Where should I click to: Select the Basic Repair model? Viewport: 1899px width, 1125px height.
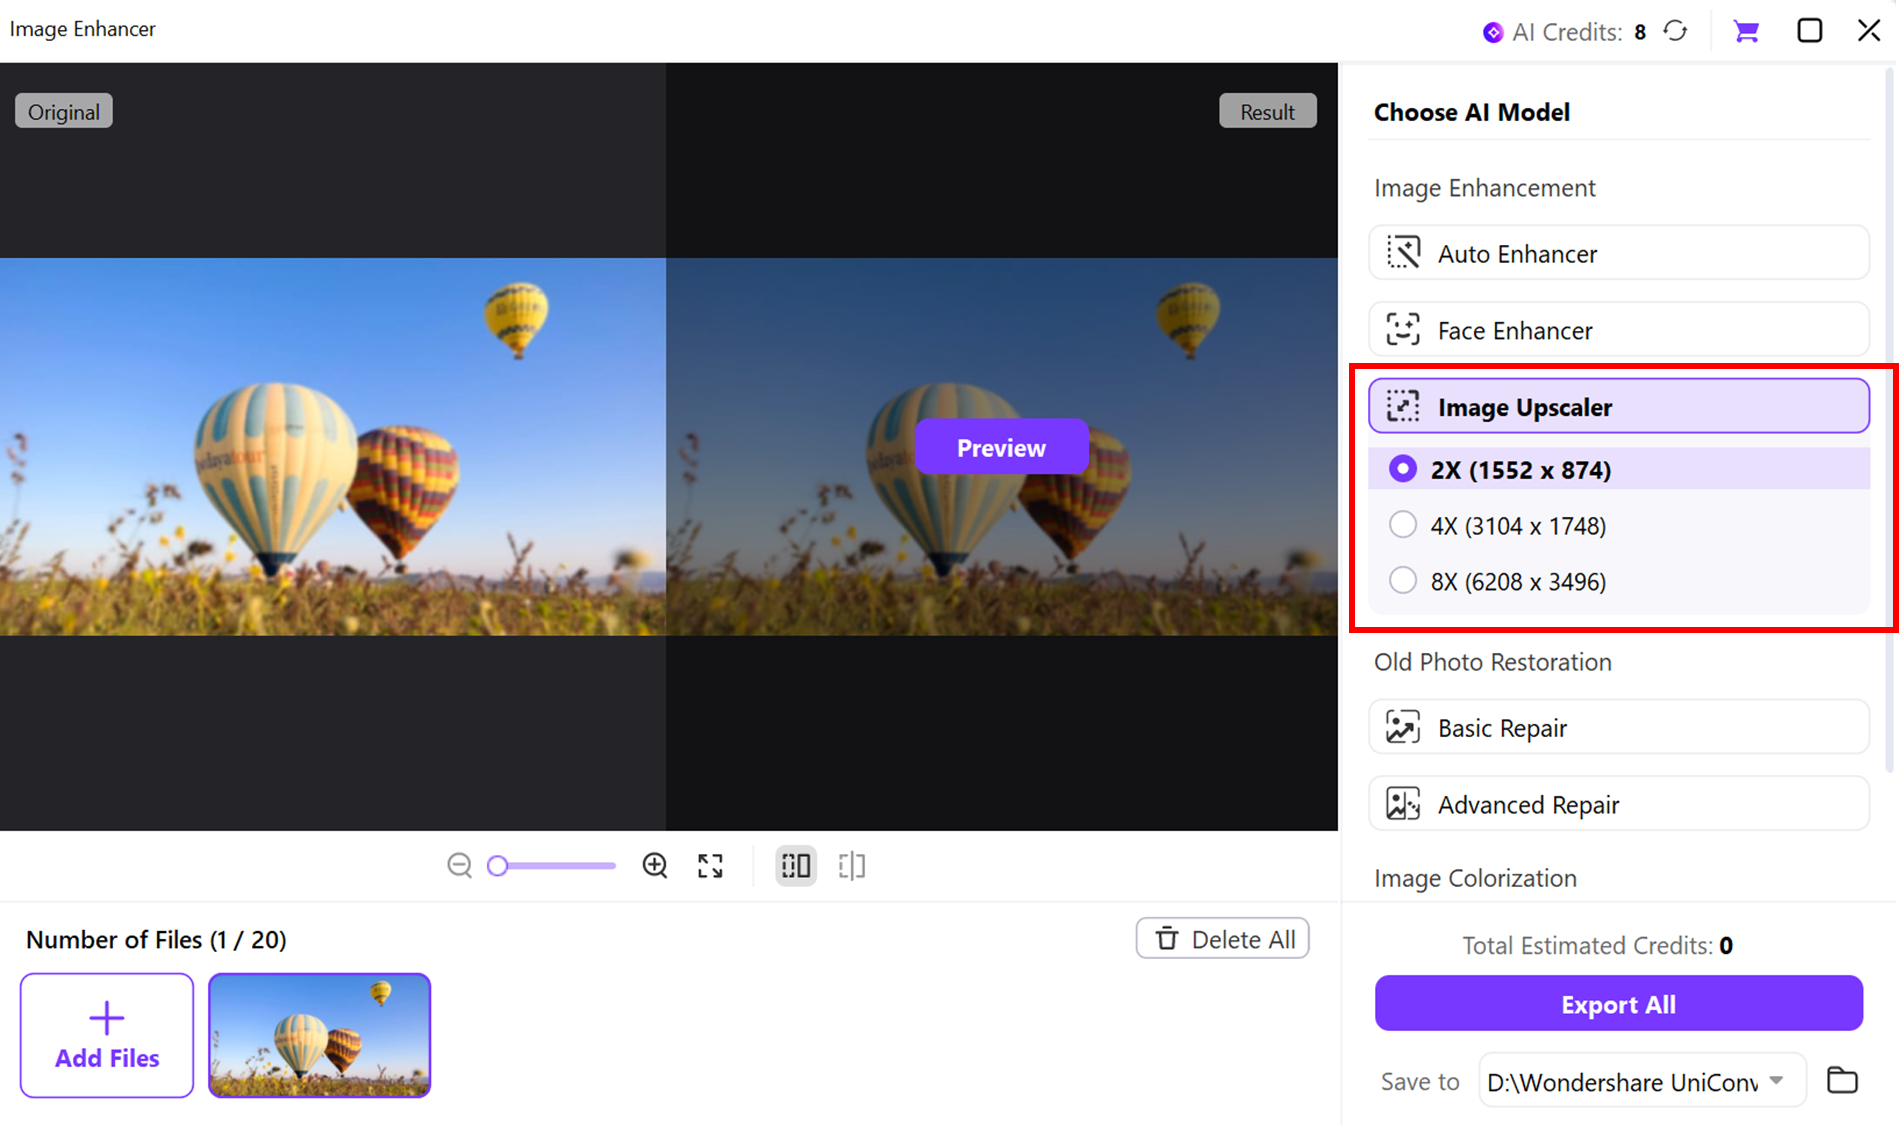point(1618,728)
